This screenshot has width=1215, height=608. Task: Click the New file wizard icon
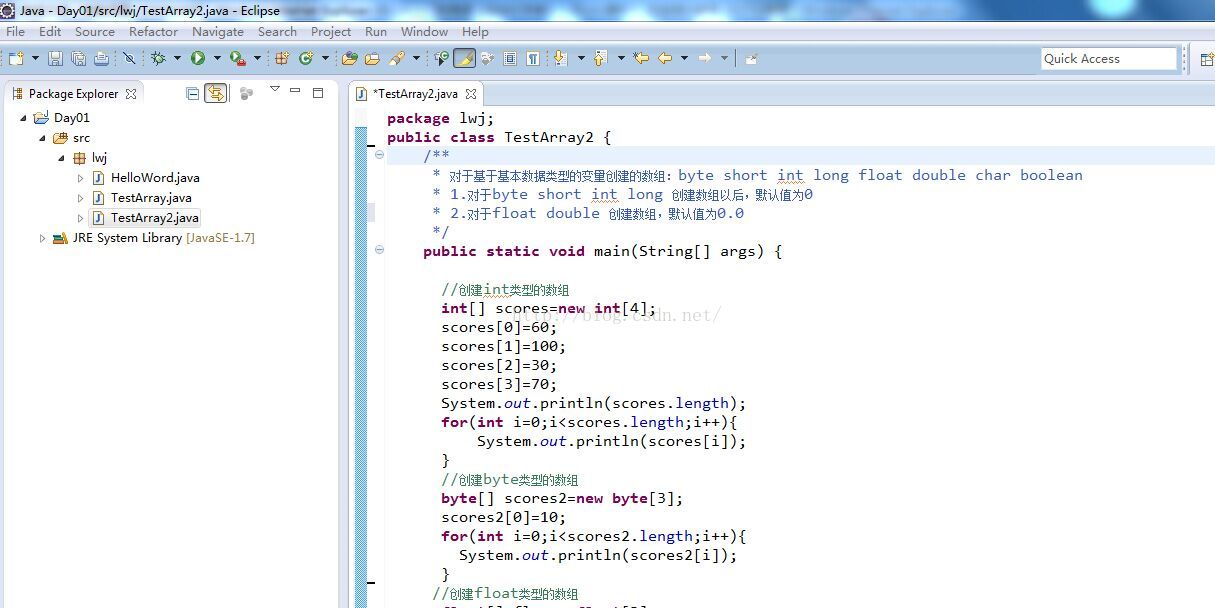click(16, 59)
